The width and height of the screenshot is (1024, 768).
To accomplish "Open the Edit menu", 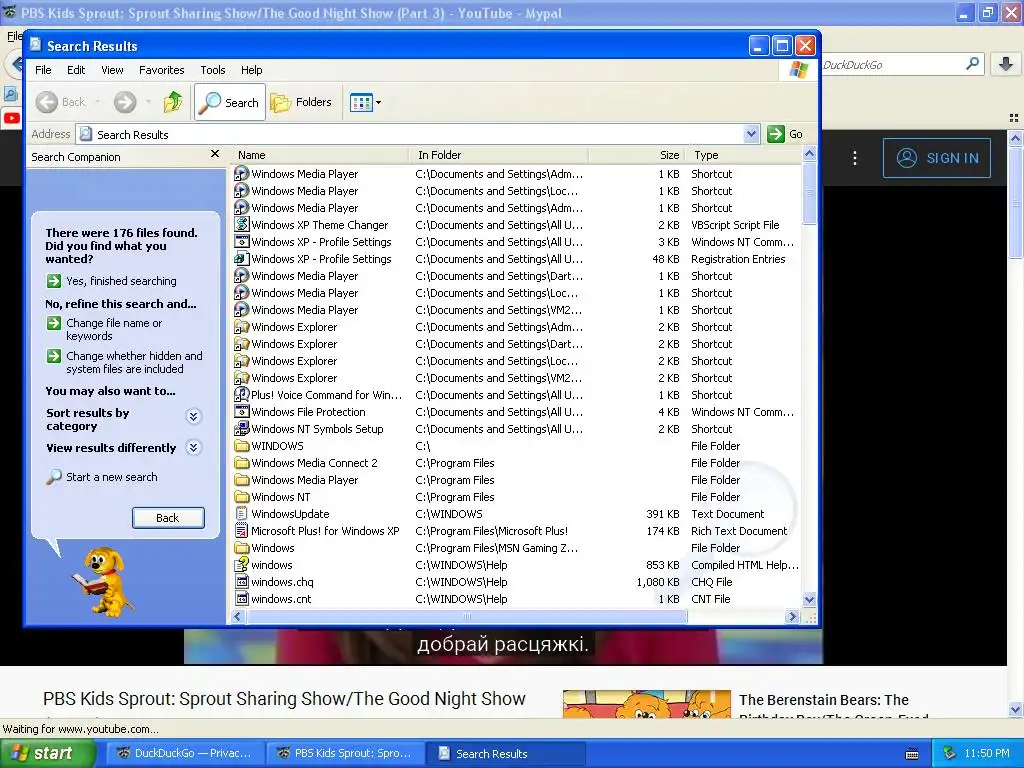I will [x=76, y=70].
